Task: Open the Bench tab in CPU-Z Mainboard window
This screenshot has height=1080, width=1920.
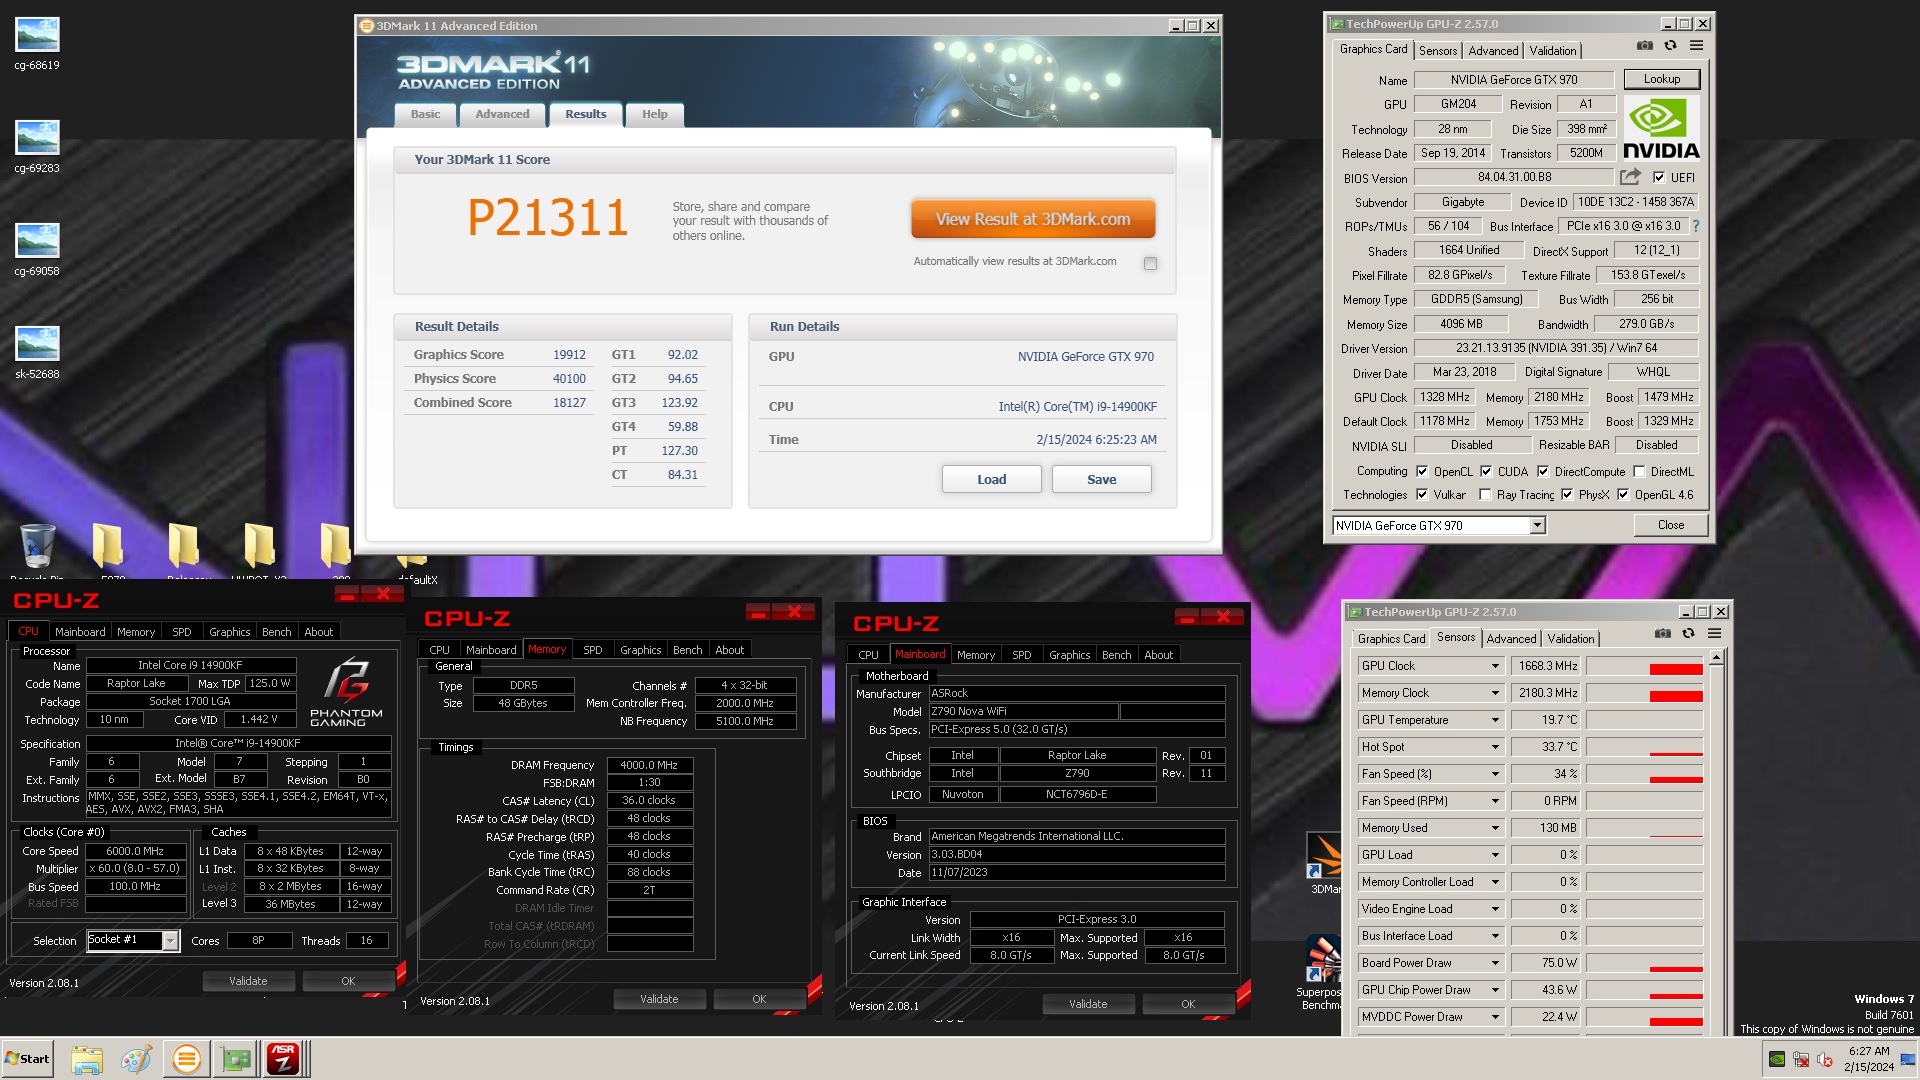Action: click(1116, 655)
